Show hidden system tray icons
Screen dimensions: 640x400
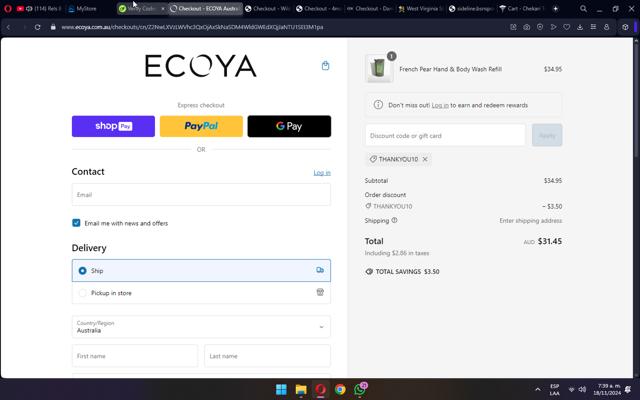[538, 389]
